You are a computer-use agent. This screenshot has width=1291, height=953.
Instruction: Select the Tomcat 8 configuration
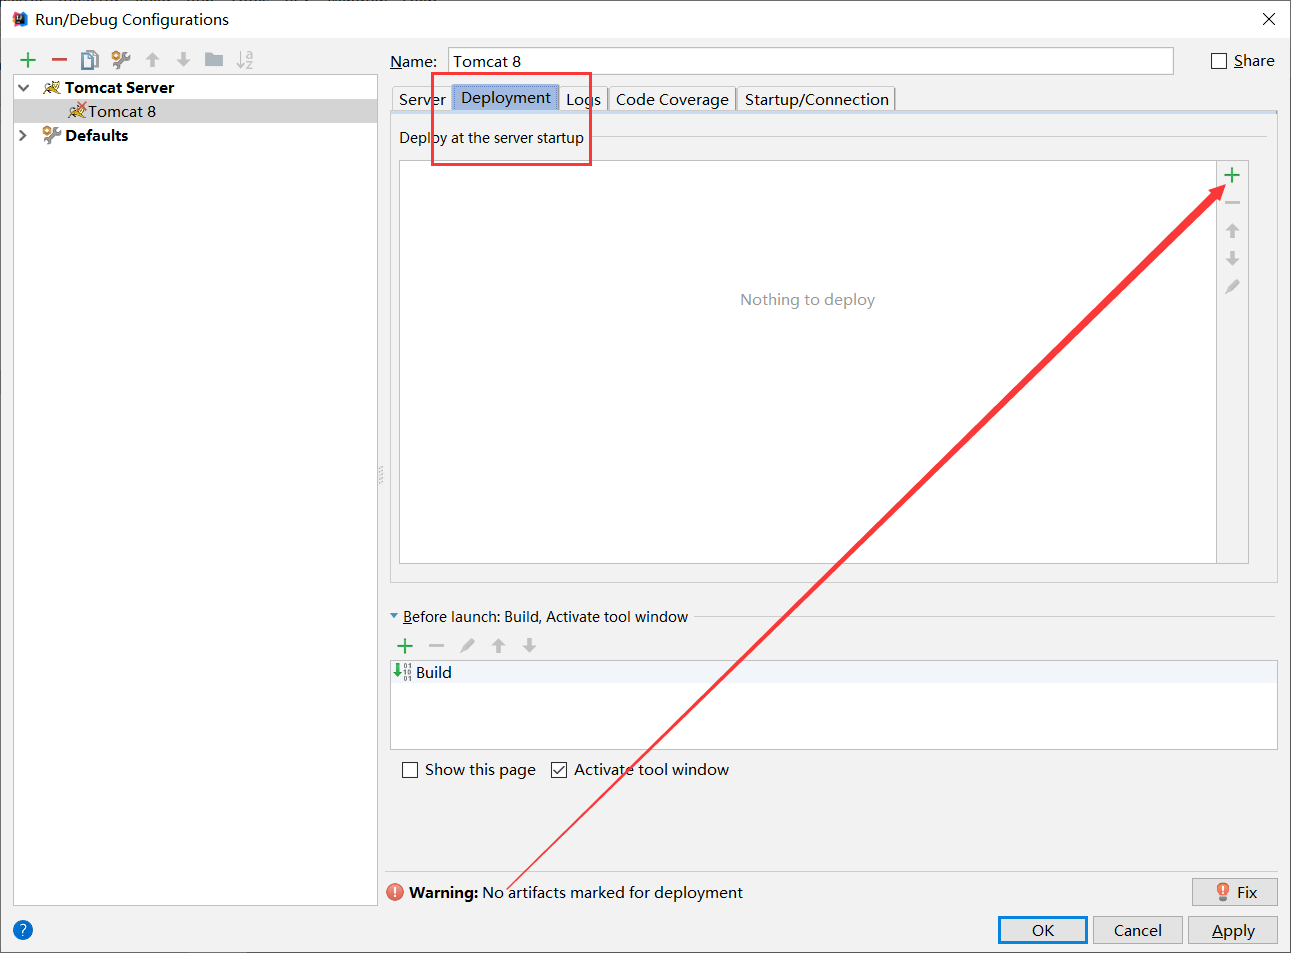(196, 111)
